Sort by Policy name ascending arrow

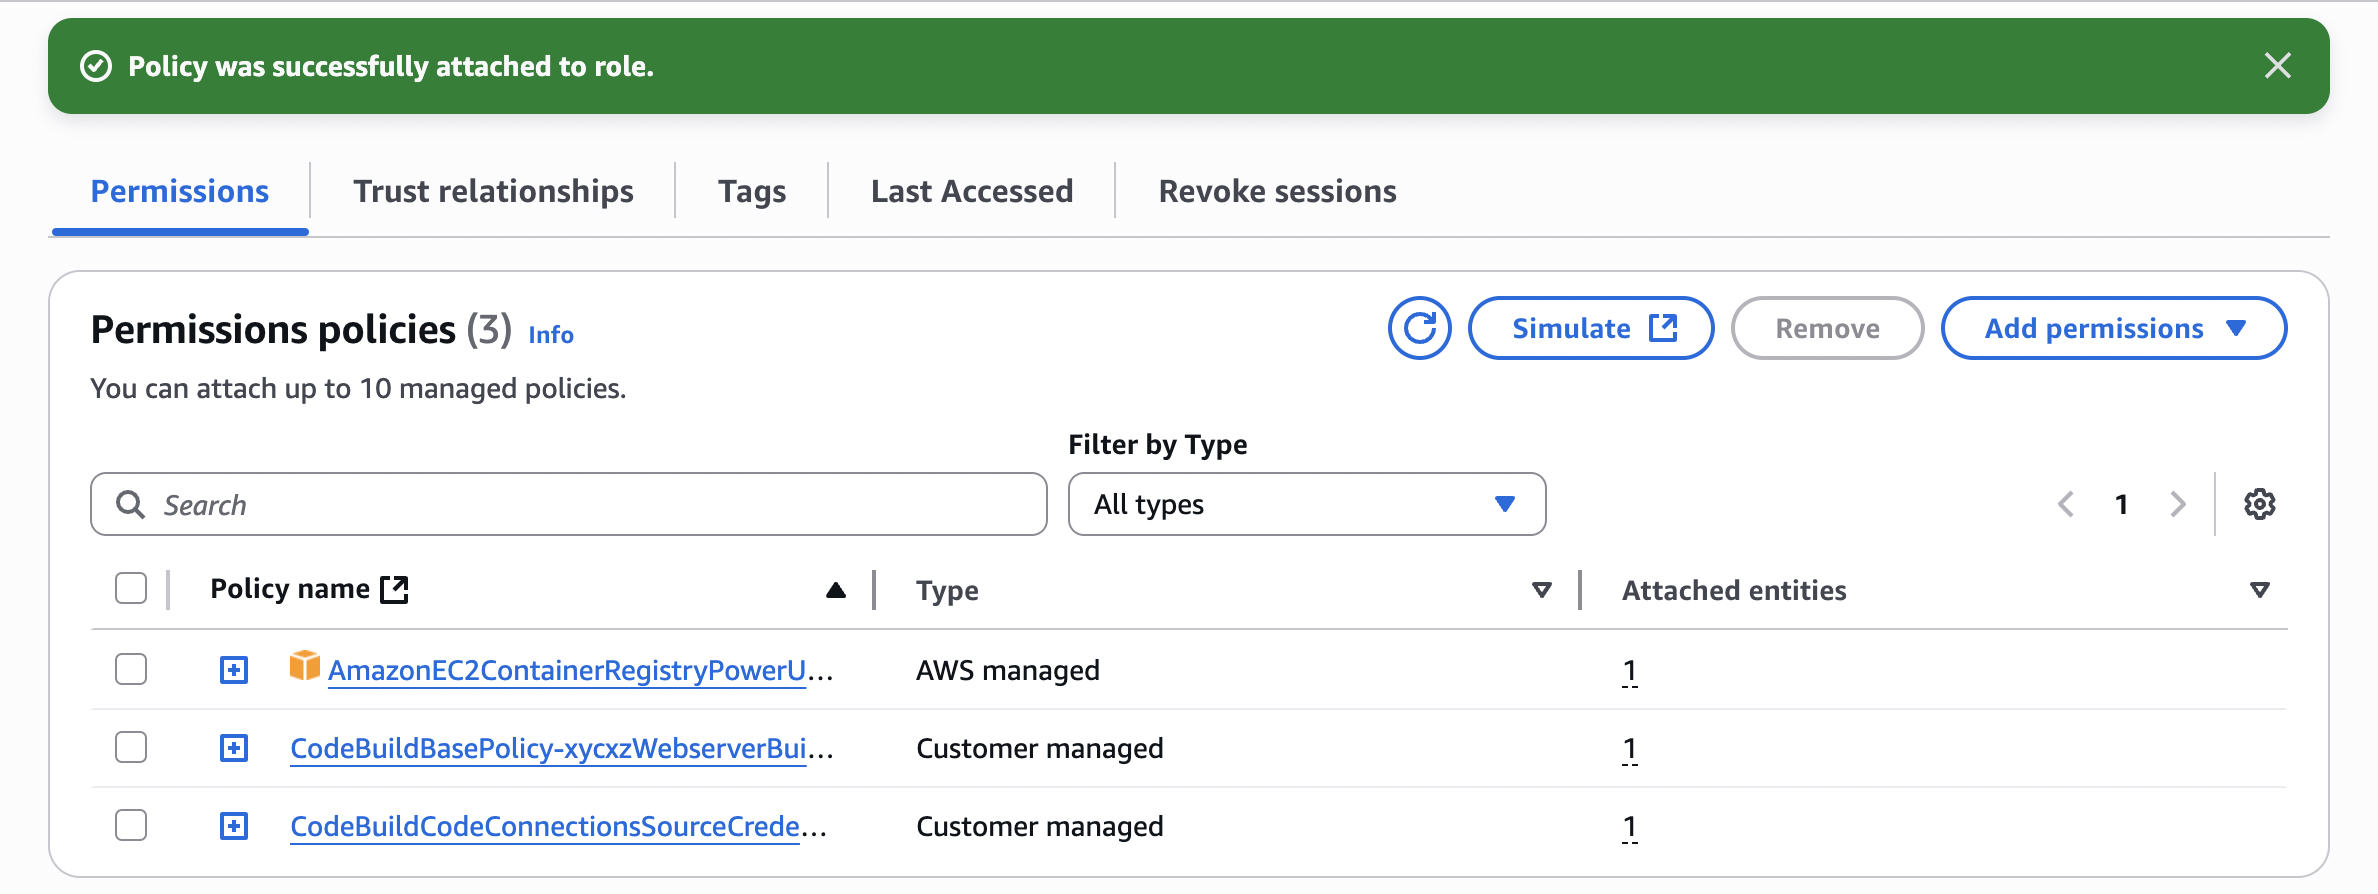click(836, 590)
